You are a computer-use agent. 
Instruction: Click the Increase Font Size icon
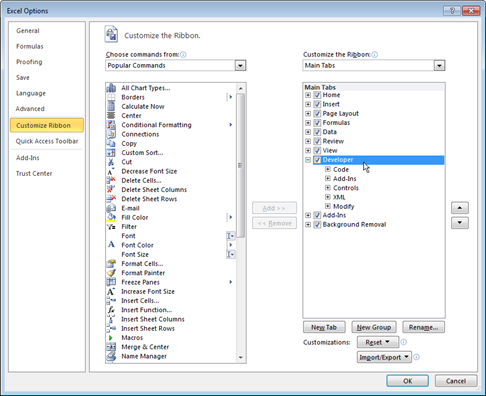click(x=111, y=291)
